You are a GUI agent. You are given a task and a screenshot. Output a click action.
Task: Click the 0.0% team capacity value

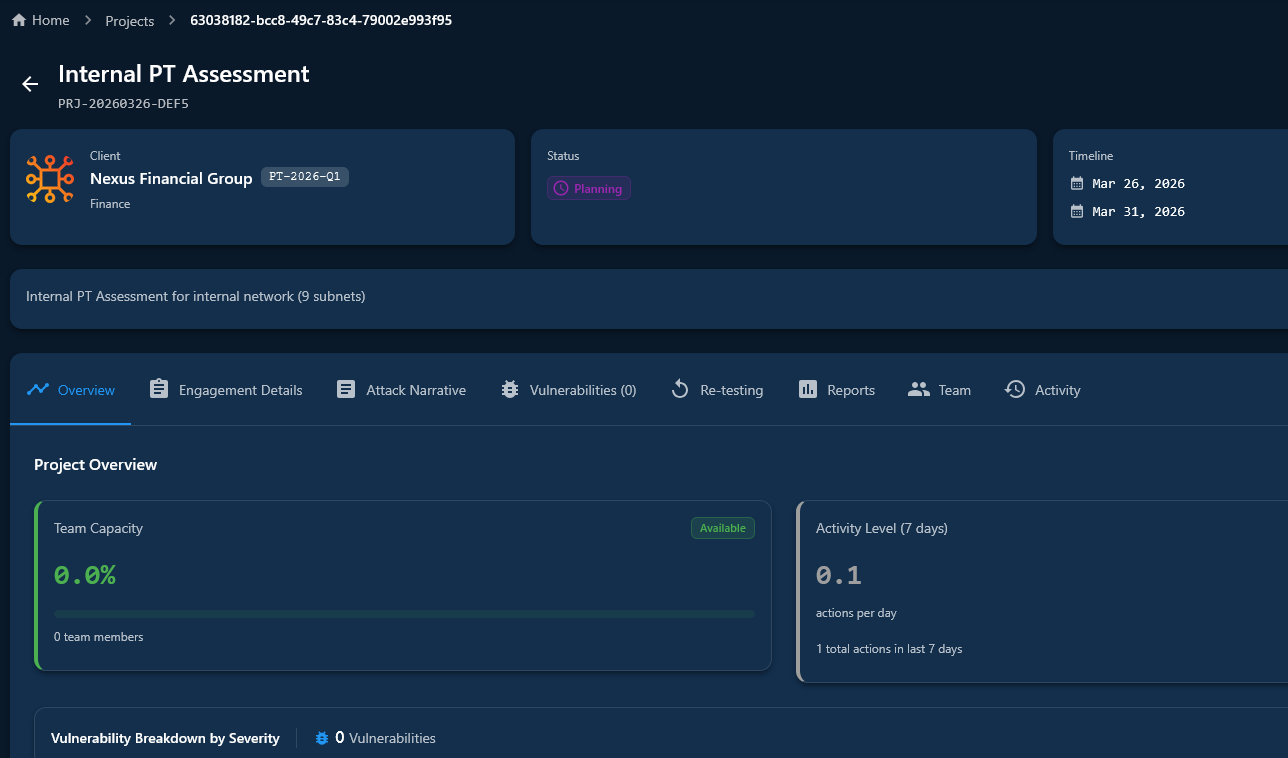pos(85,575)
